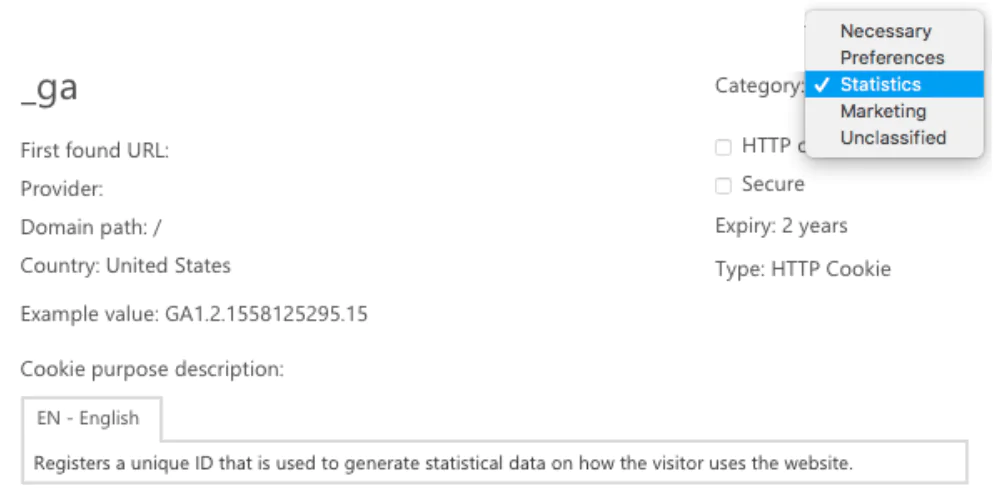Tick the Secure checkbox
This screenshot has height=503, width=997.
point(723,185)
